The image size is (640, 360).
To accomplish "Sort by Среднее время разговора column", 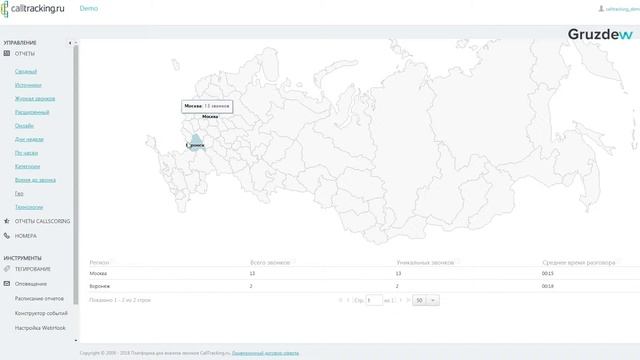I will point(578,262).
